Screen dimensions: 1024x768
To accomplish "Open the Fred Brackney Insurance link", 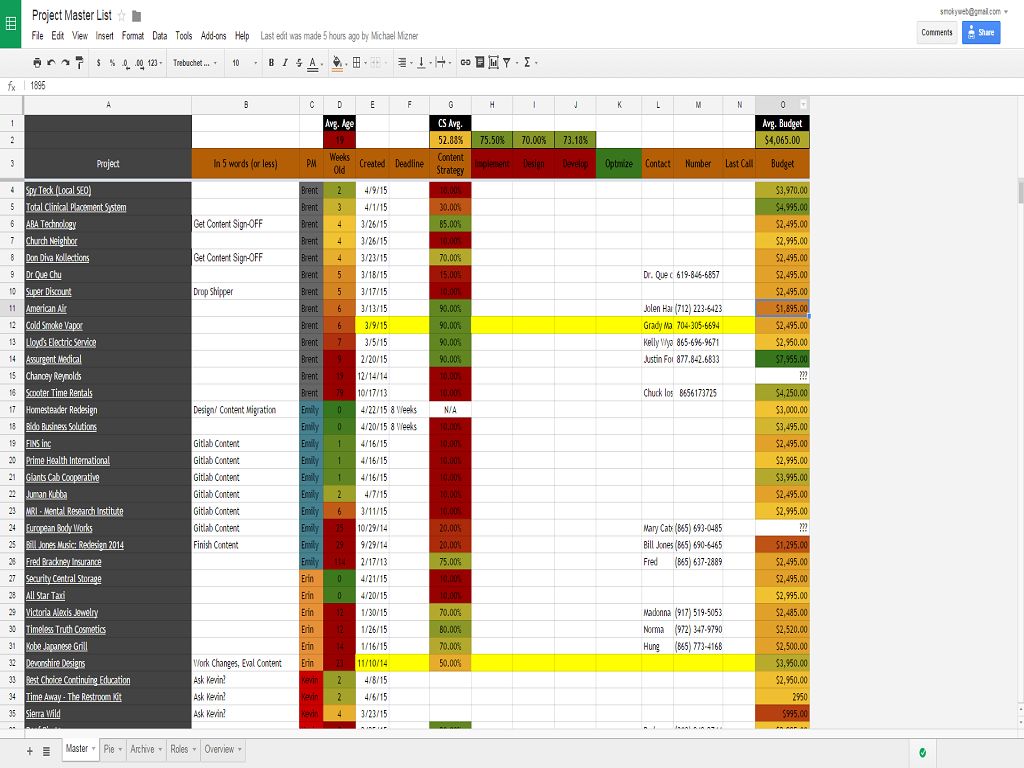I will (63, 562).
